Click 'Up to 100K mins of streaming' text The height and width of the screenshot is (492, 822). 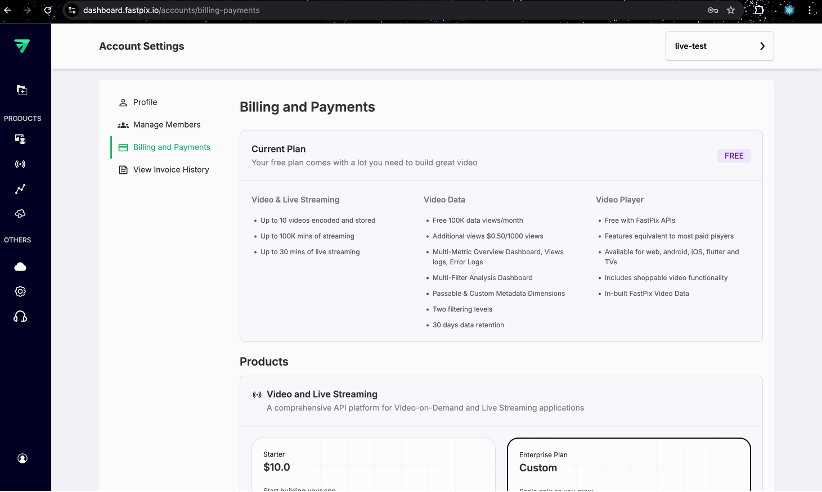pos(307,236)
